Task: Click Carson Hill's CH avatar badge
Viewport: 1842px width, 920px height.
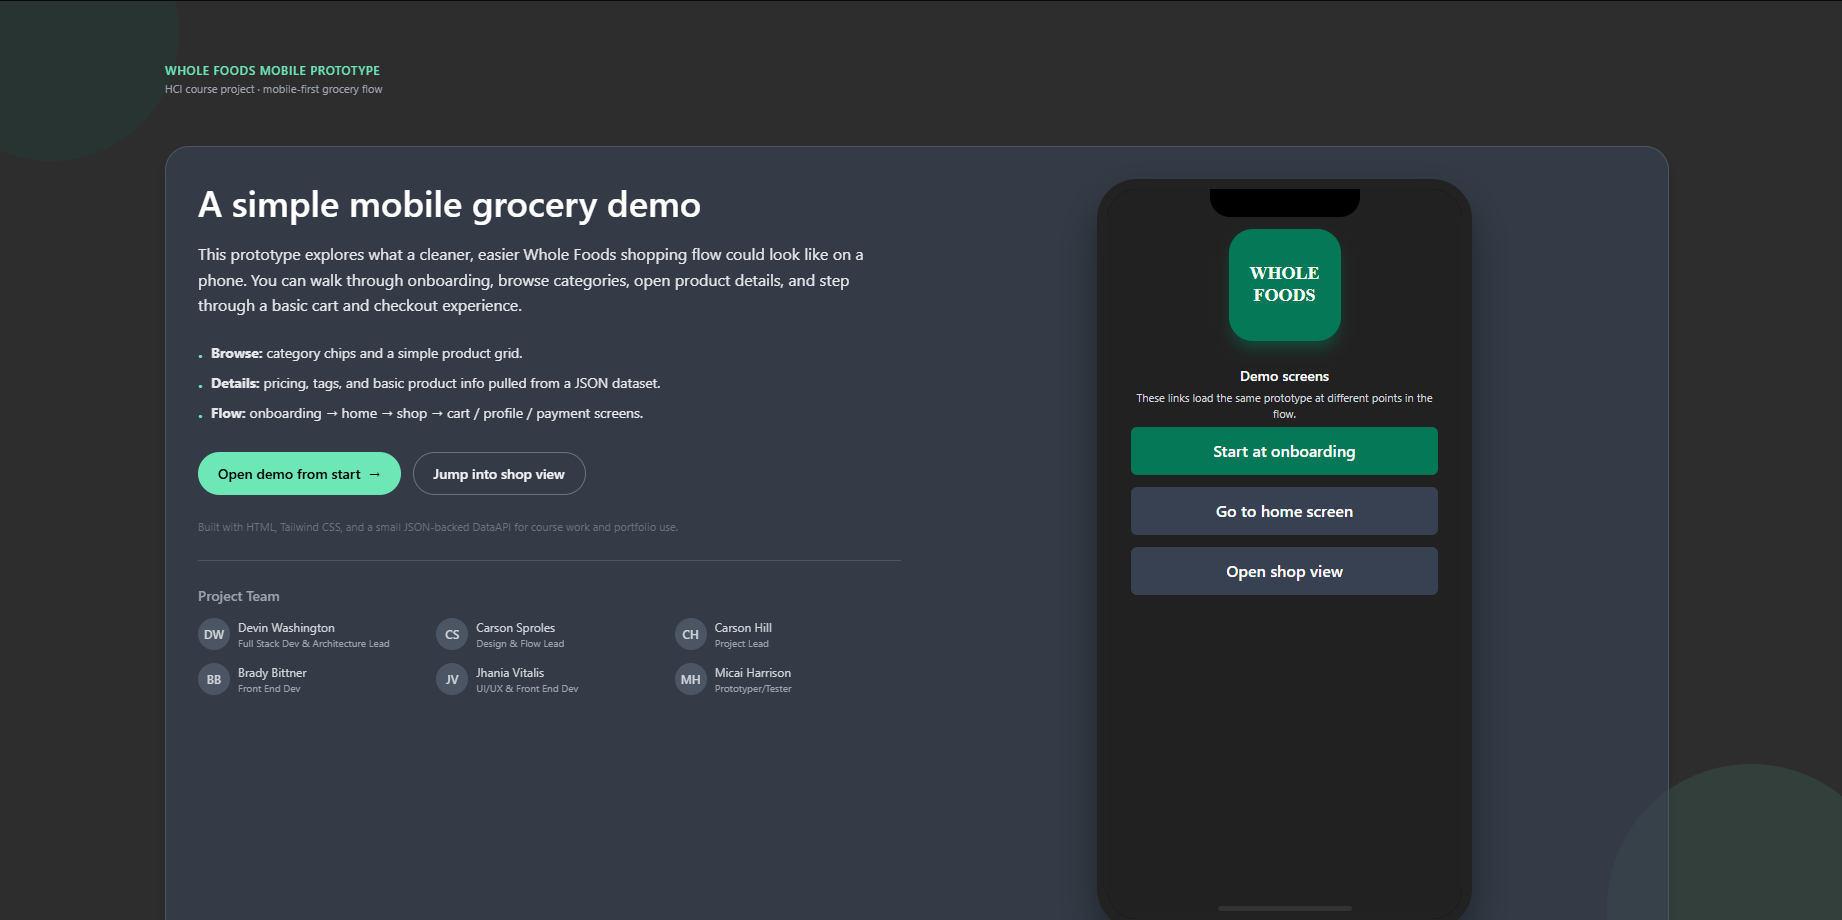Action: [x=690, y=634]
